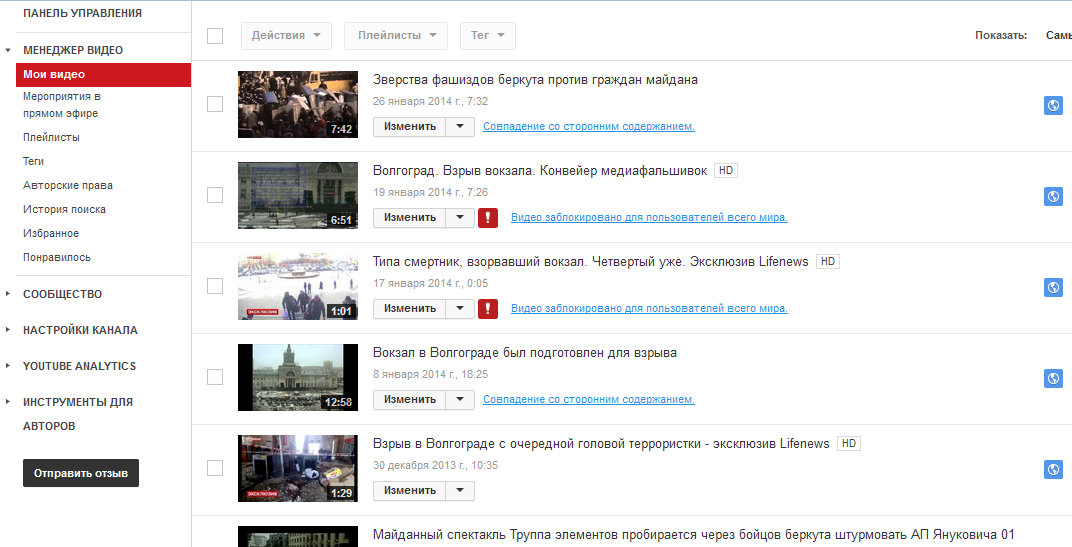Open title Вокзал в Волгограде был подготовлен для взрыва
This screenshot has height=547, width=1072.
coord(525,353)
